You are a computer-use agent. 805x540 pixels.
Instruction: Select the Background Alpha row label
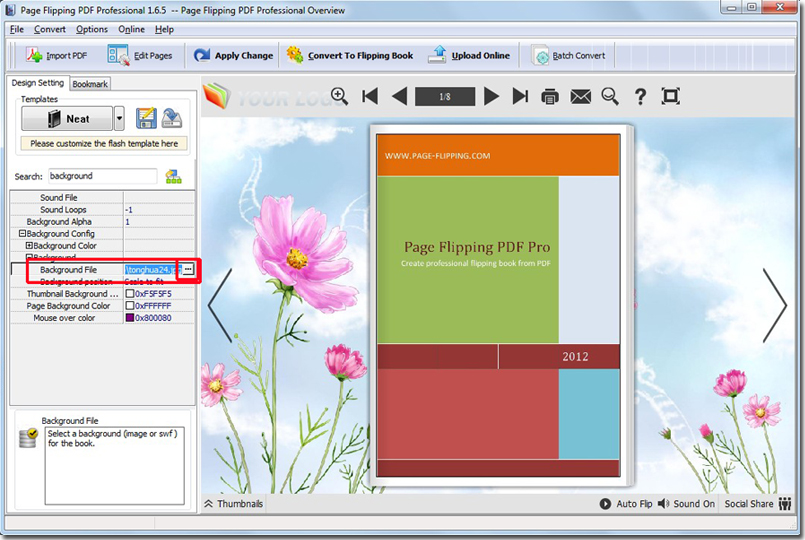pos(59,222)
